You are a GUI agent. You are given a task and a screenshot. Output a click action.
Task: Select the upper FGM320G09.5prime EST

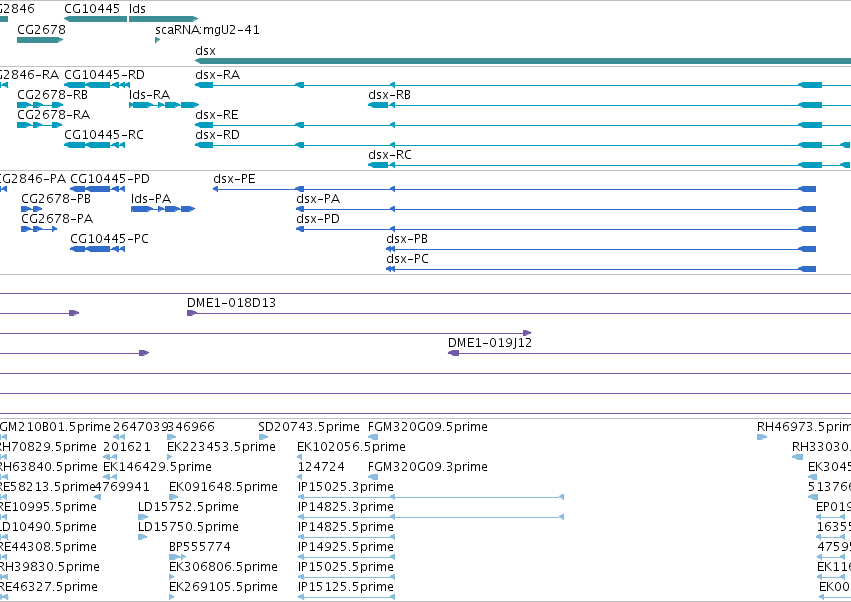pos(373,437)
